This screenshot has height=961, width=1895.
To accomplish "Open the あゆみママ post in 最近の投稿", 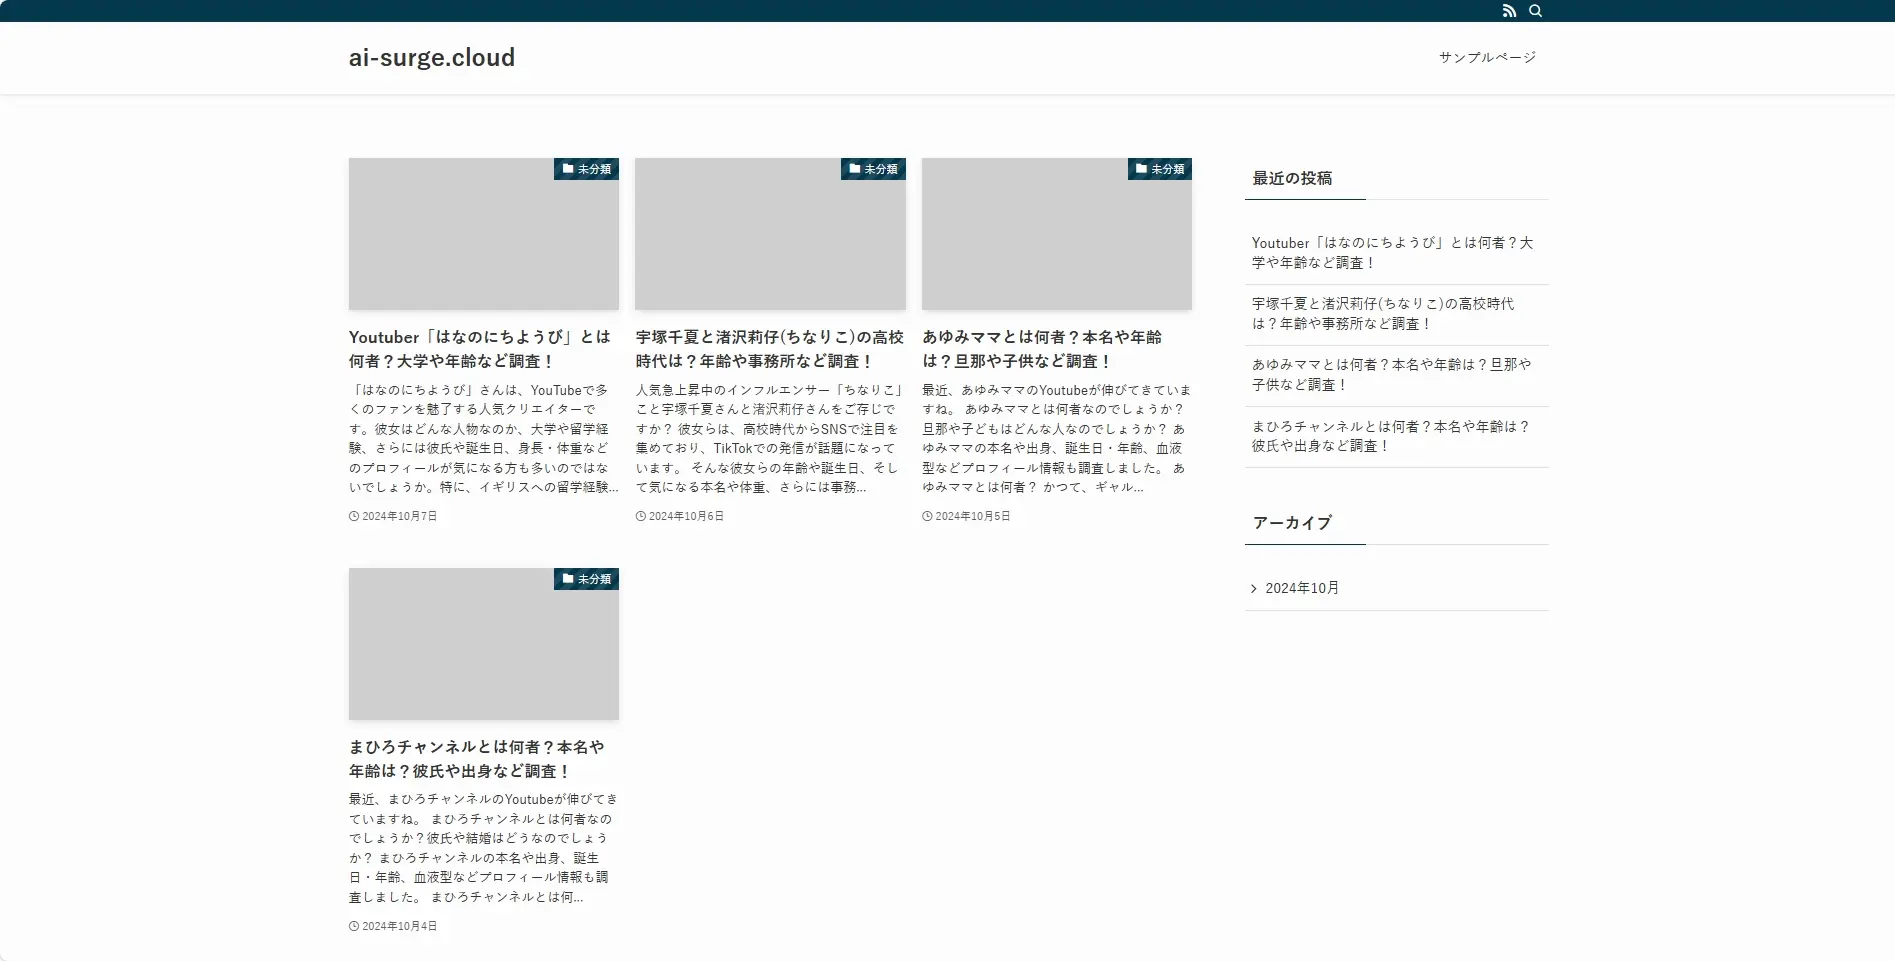I will coord(1390,375).
